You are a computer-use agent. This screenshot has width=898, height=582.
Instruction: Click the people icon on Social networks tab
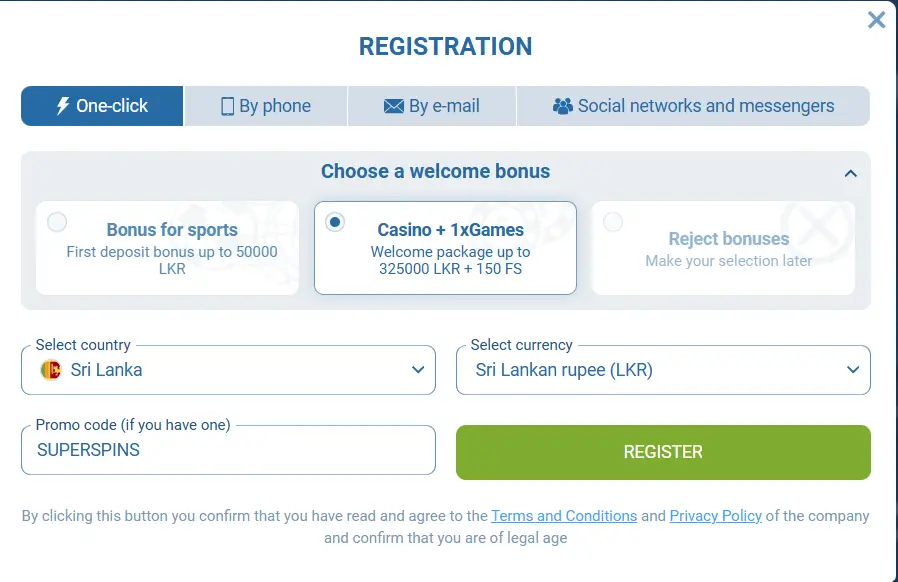tap(562, 105)
